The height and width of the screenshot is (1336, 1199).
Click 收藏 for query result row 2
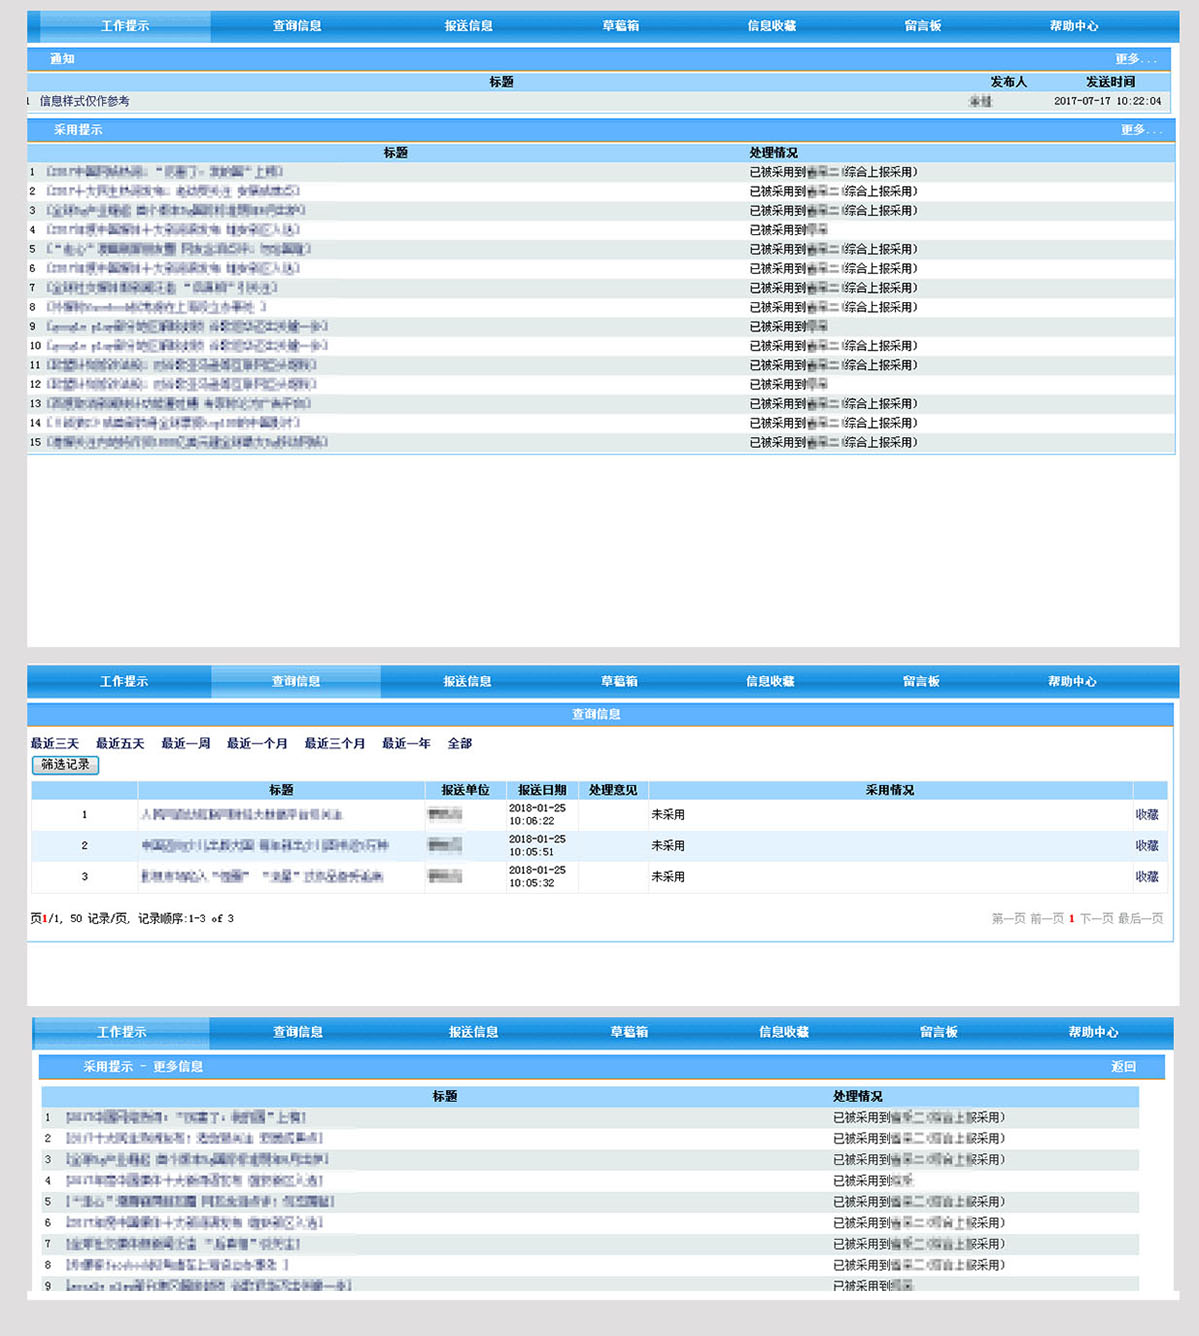[x=1147, y=846]
